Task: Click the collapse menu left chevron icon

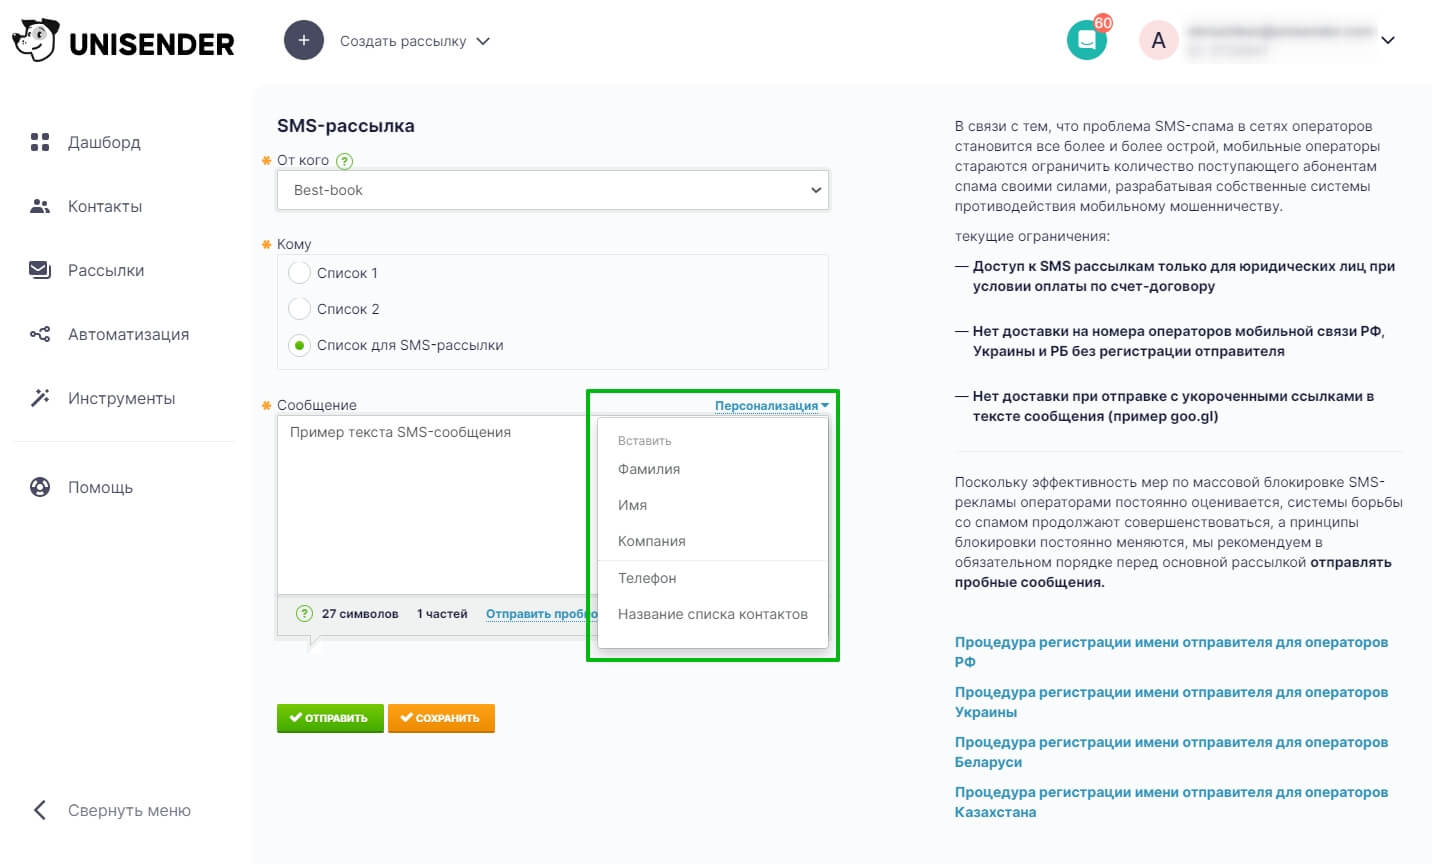Action: (40, 810)
